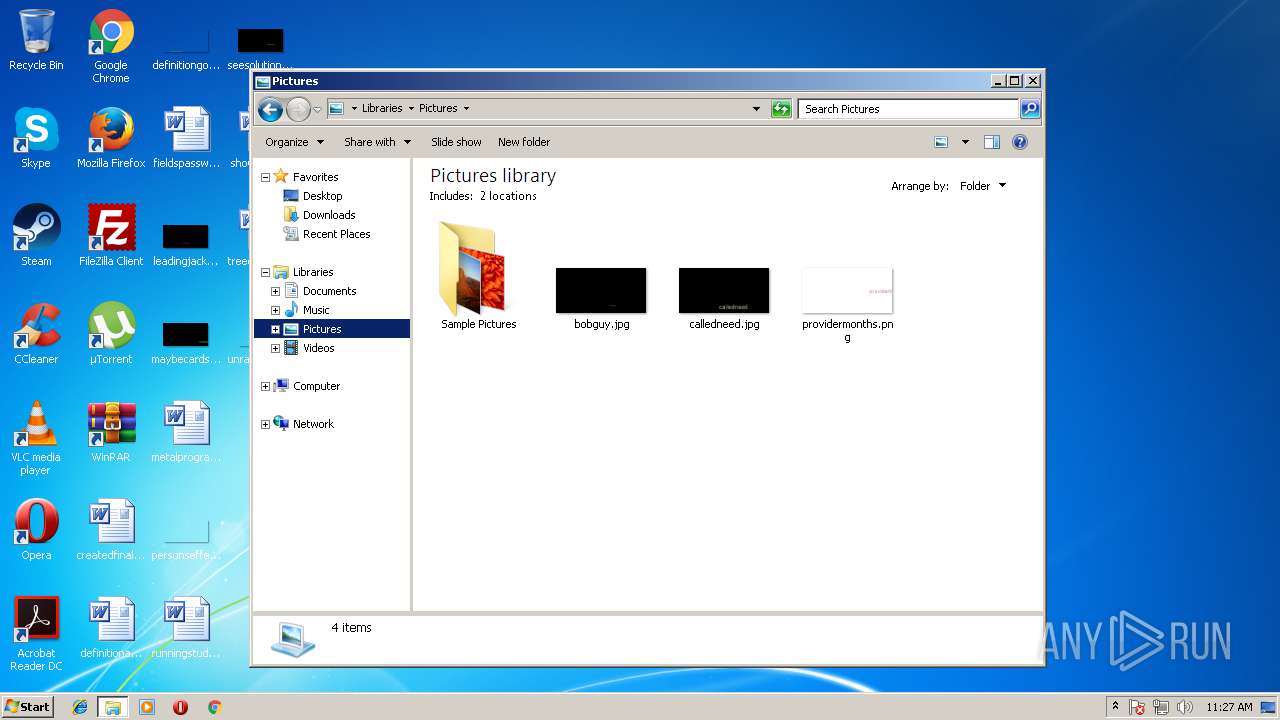This screenshot has width=1280, height=720.
Task: Select the Opera desktop shortcut
Action: tap(36, 530)
